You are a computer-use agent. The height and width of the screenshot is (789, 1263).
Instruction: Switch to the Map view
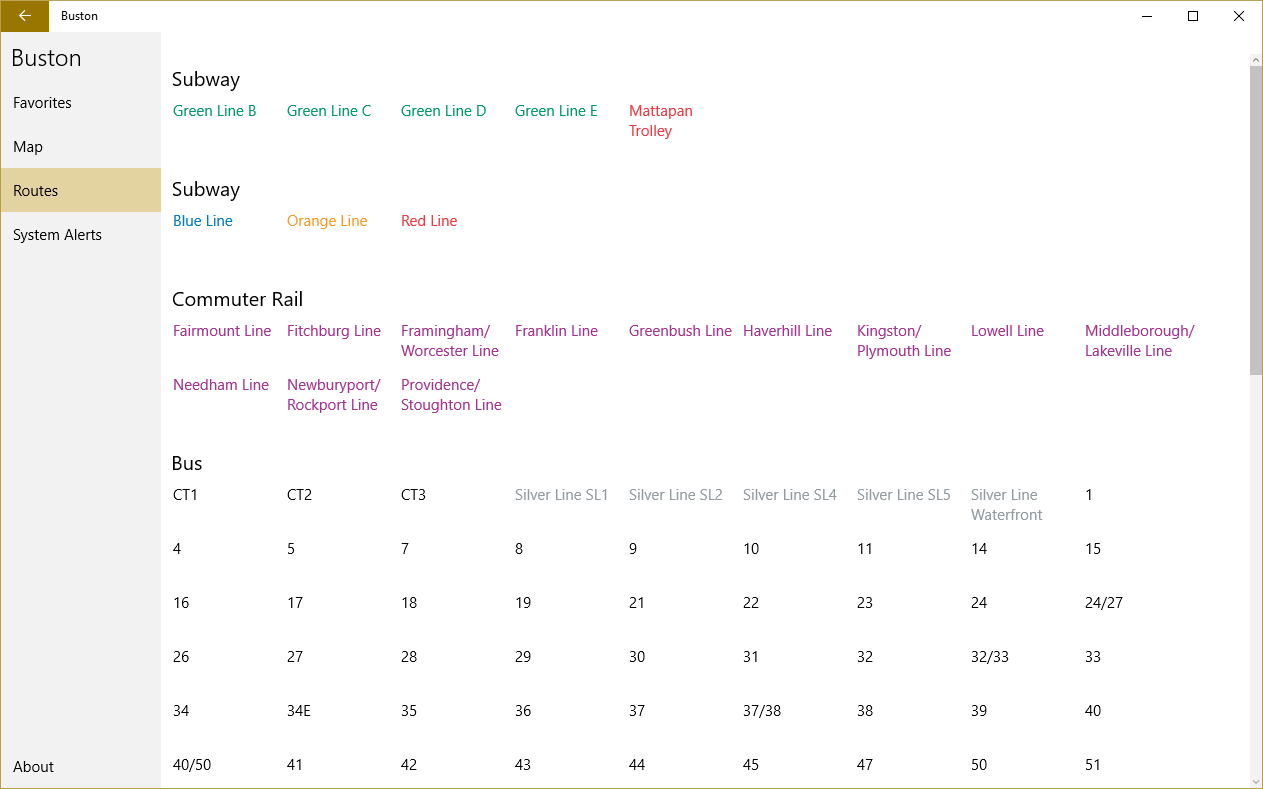(28, 147)
